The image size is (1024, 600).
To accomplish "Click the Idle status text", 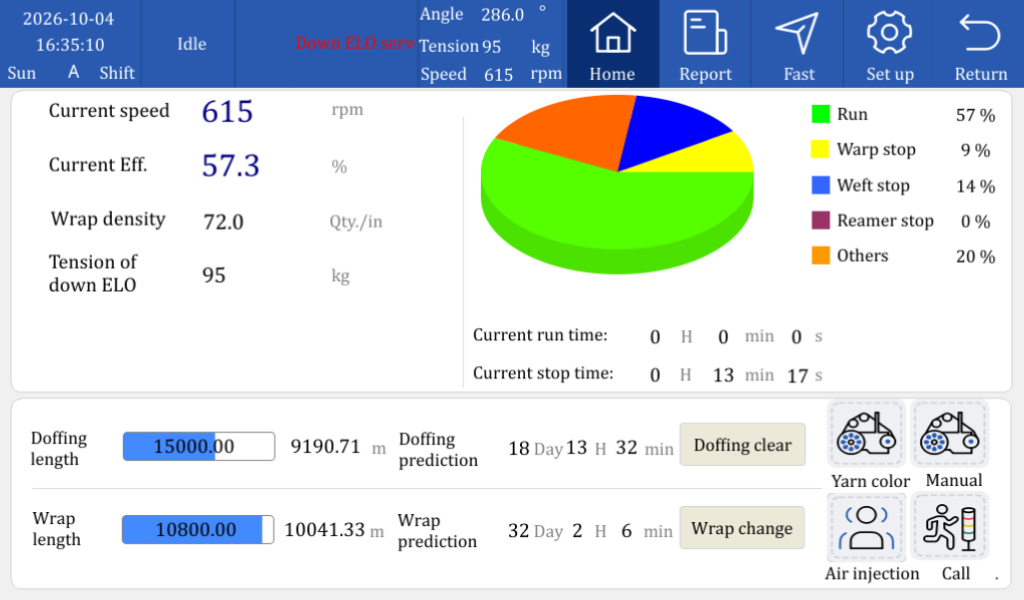I will tap(191, 44).
